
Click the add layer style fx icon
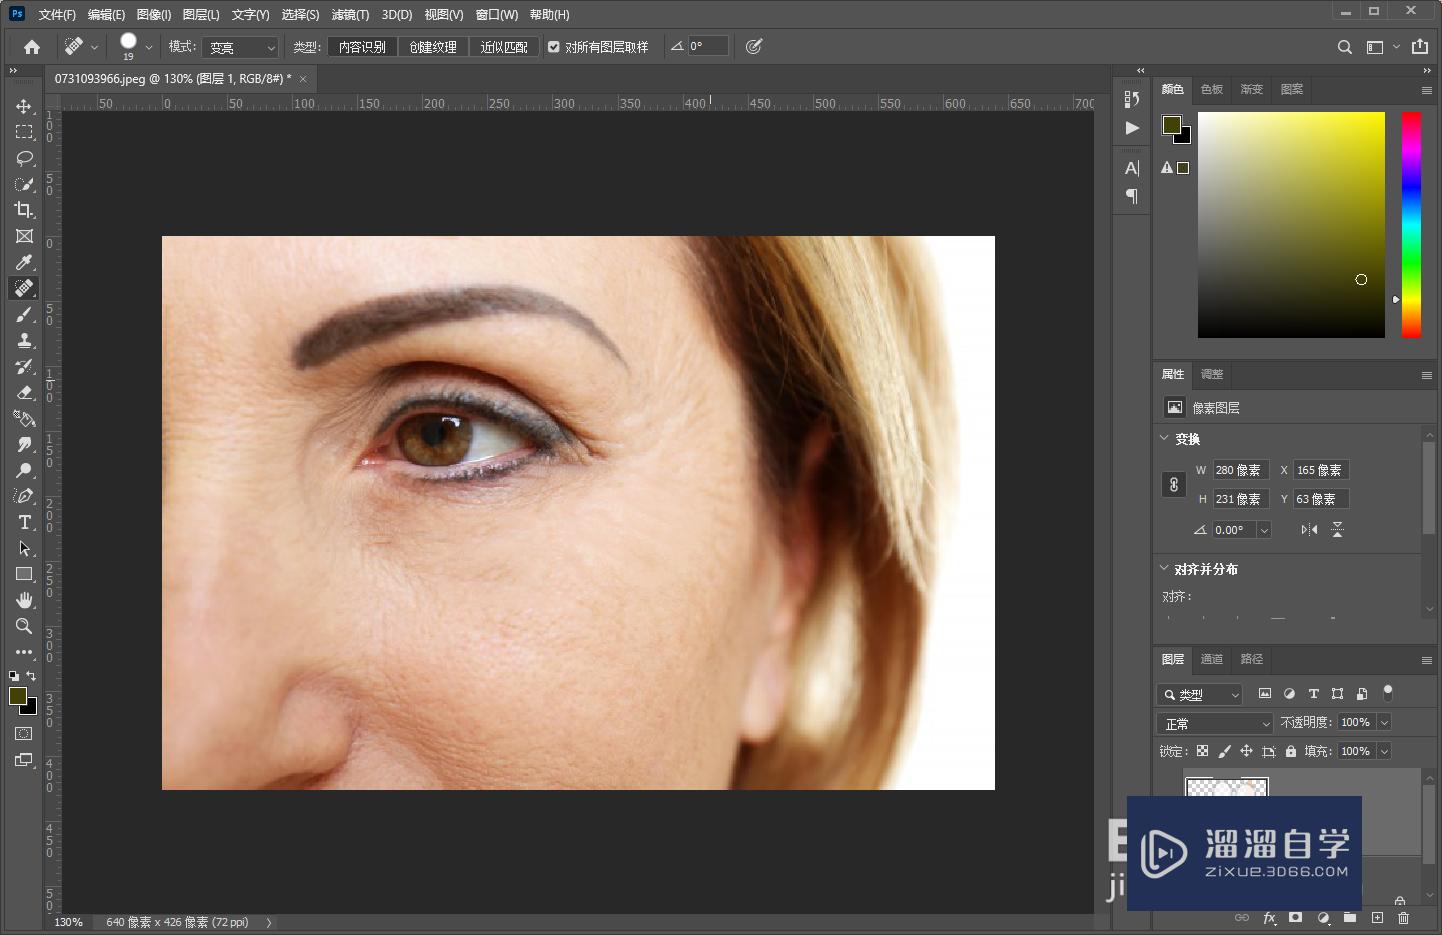click(1269, 918)
